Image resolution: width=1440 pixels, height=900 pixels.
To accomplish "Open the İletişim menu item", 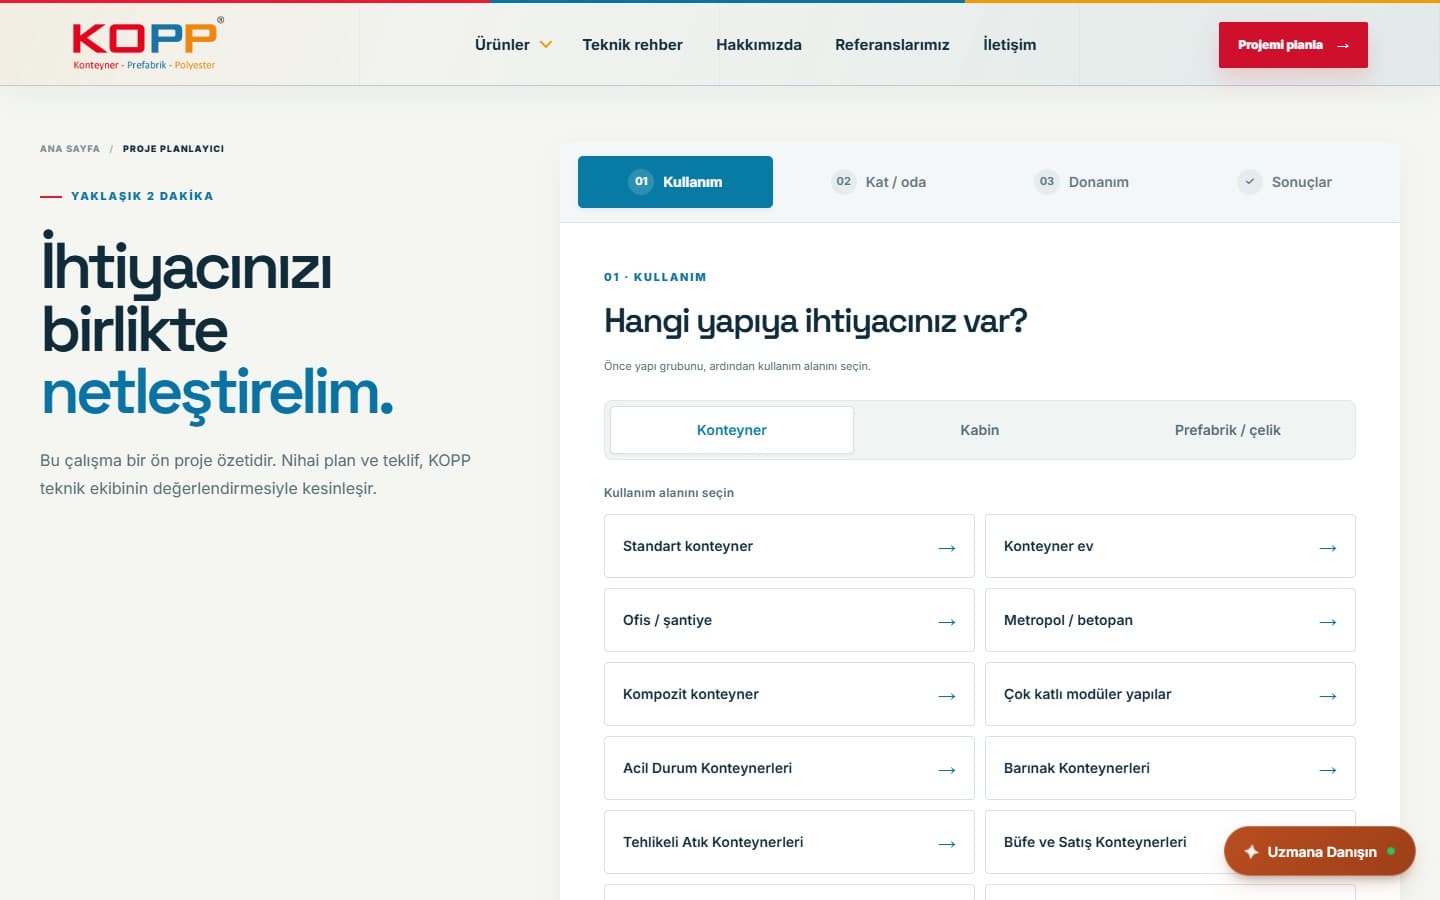I will click(1009, 44).
